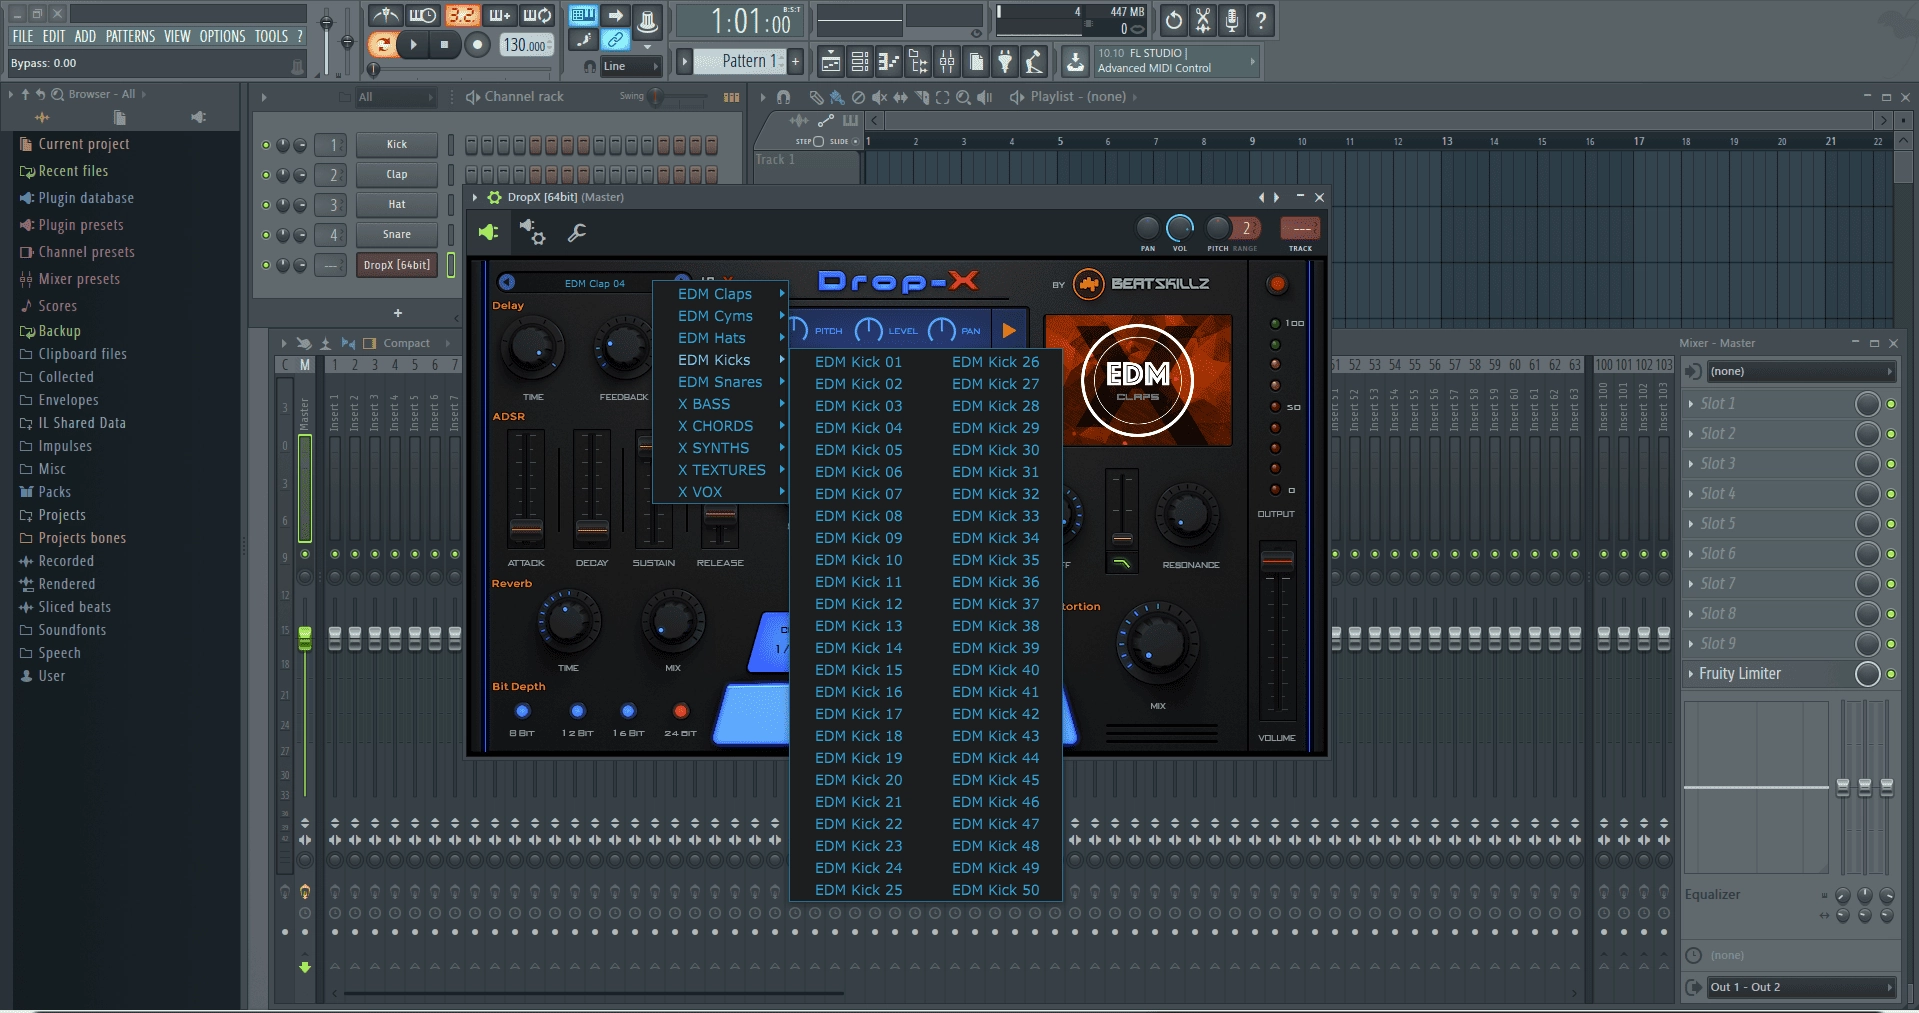This screenshot has height=1013, width=1919.
Task: Open the Pattern 1 selector
Action: [x=742, y=61]
